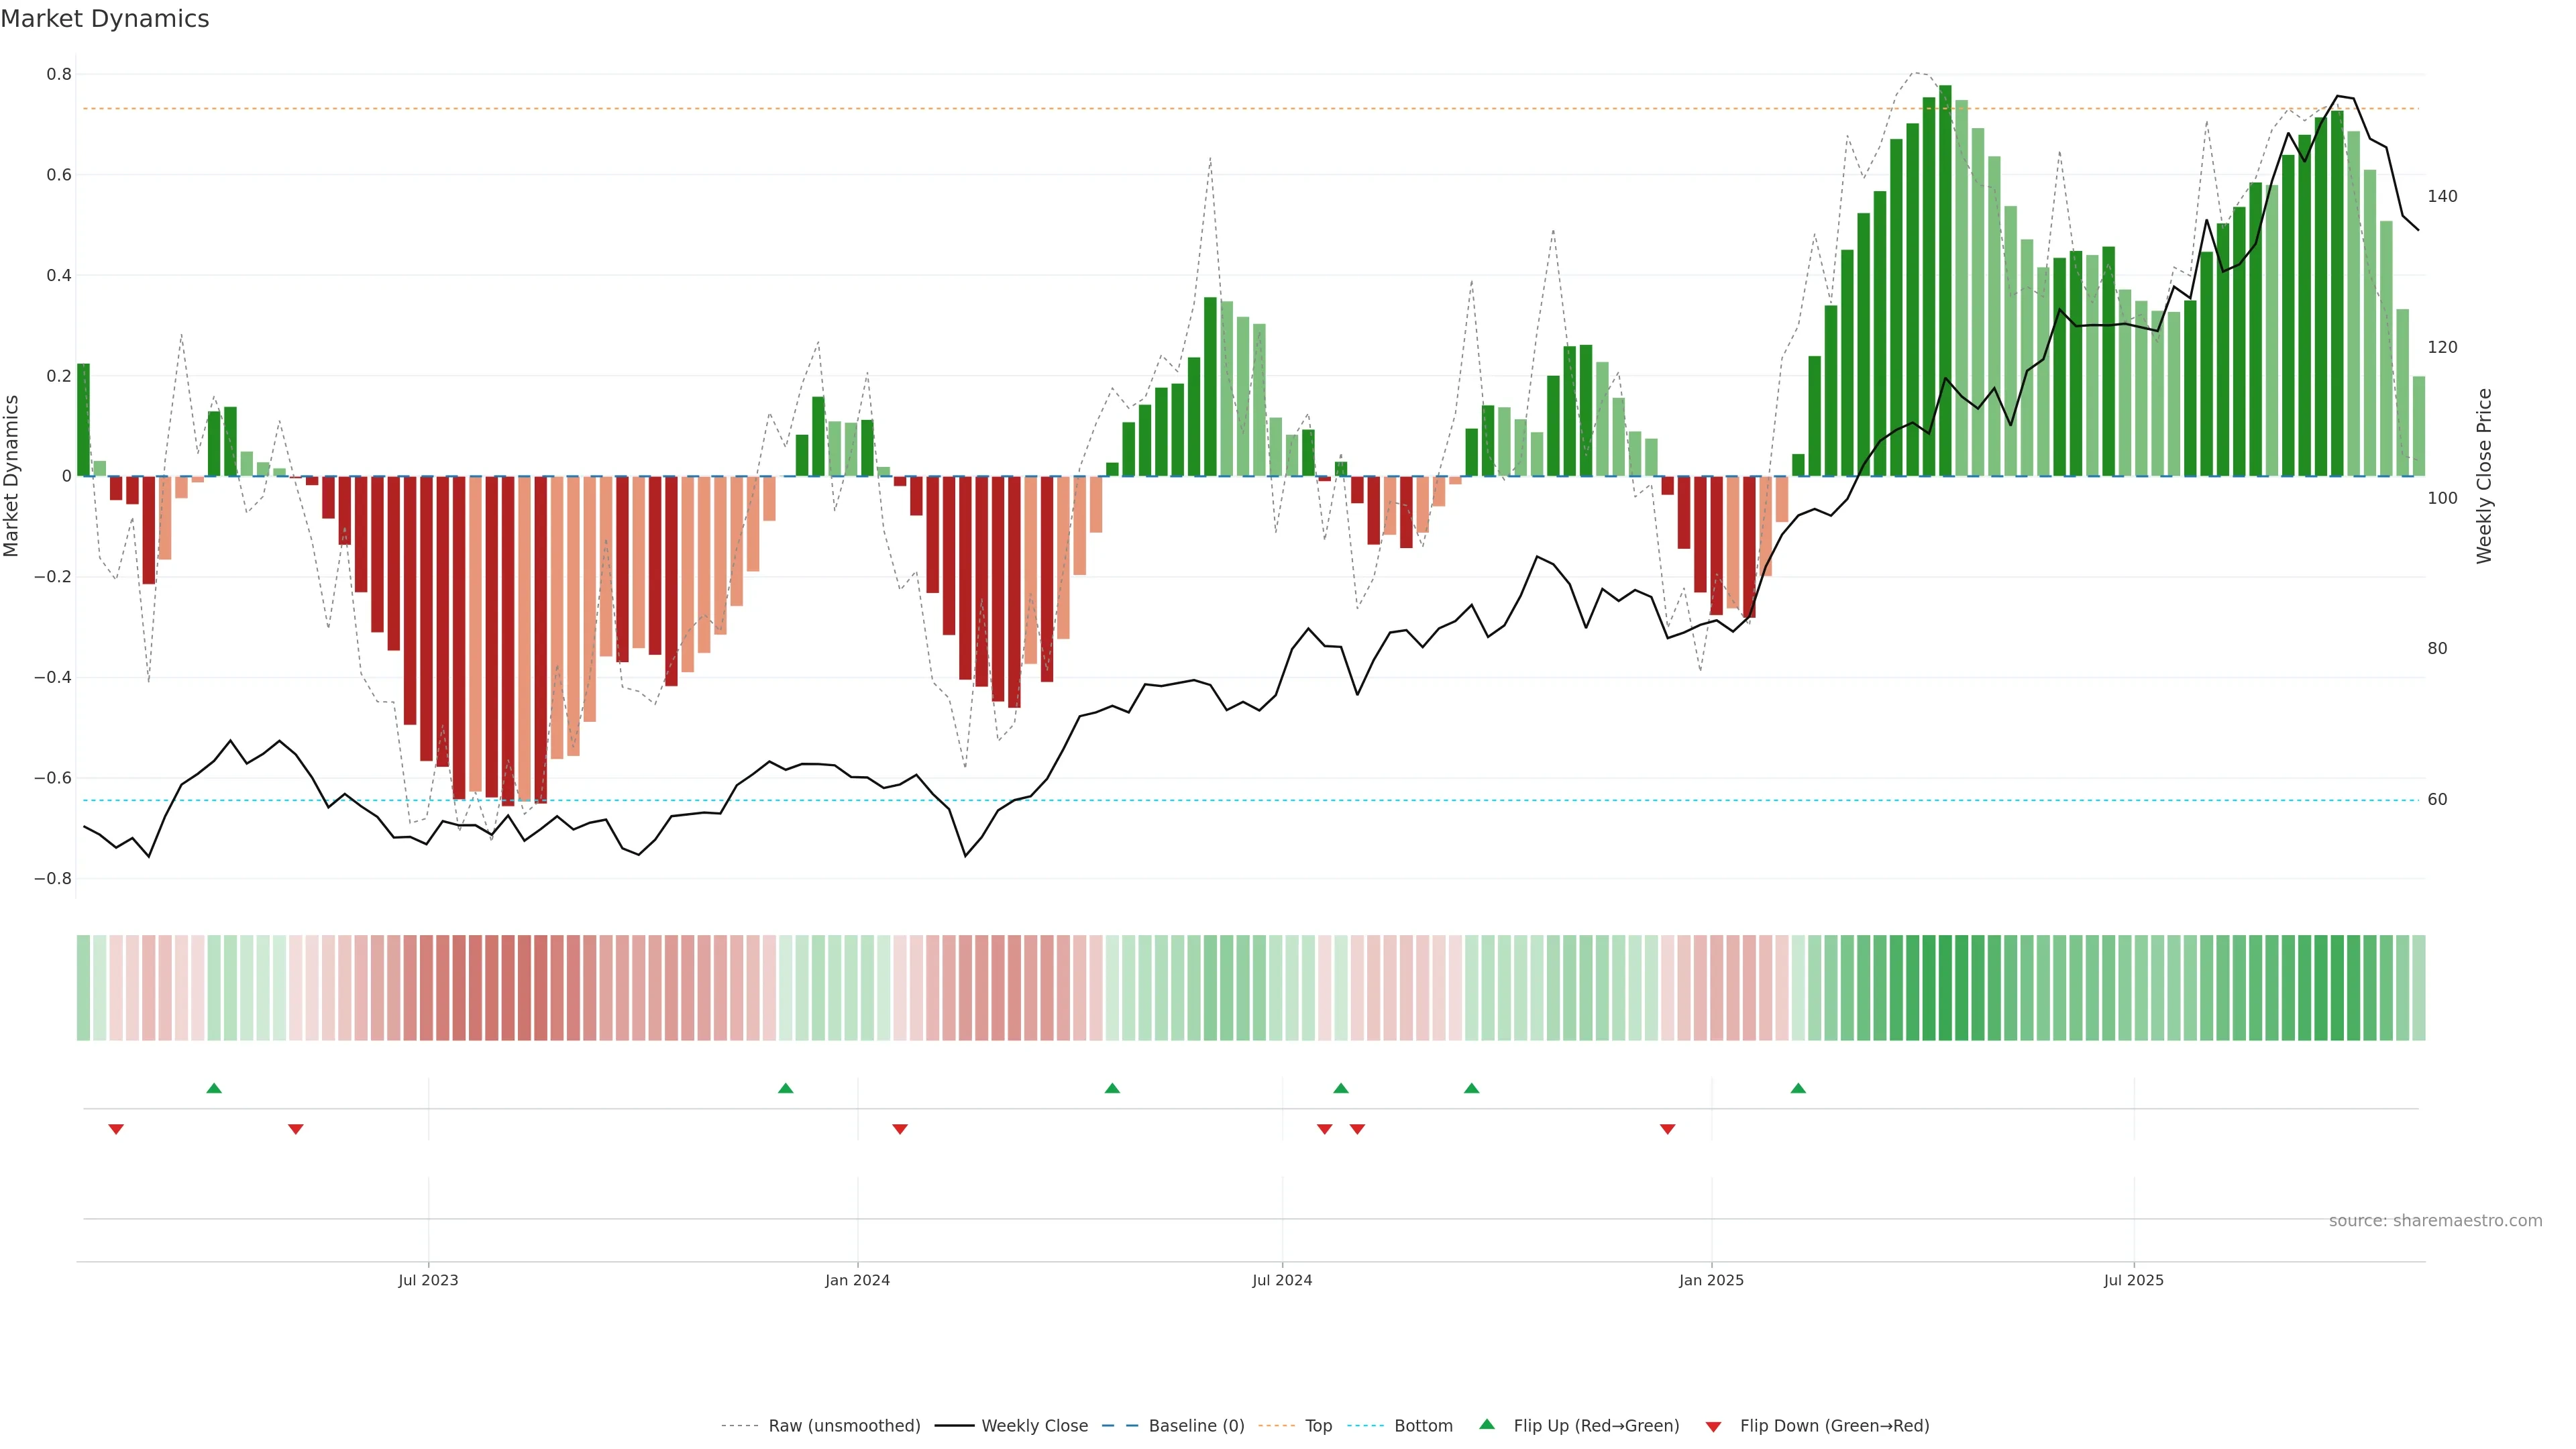Click the Jan 2025 x-axis label

1711,1280
